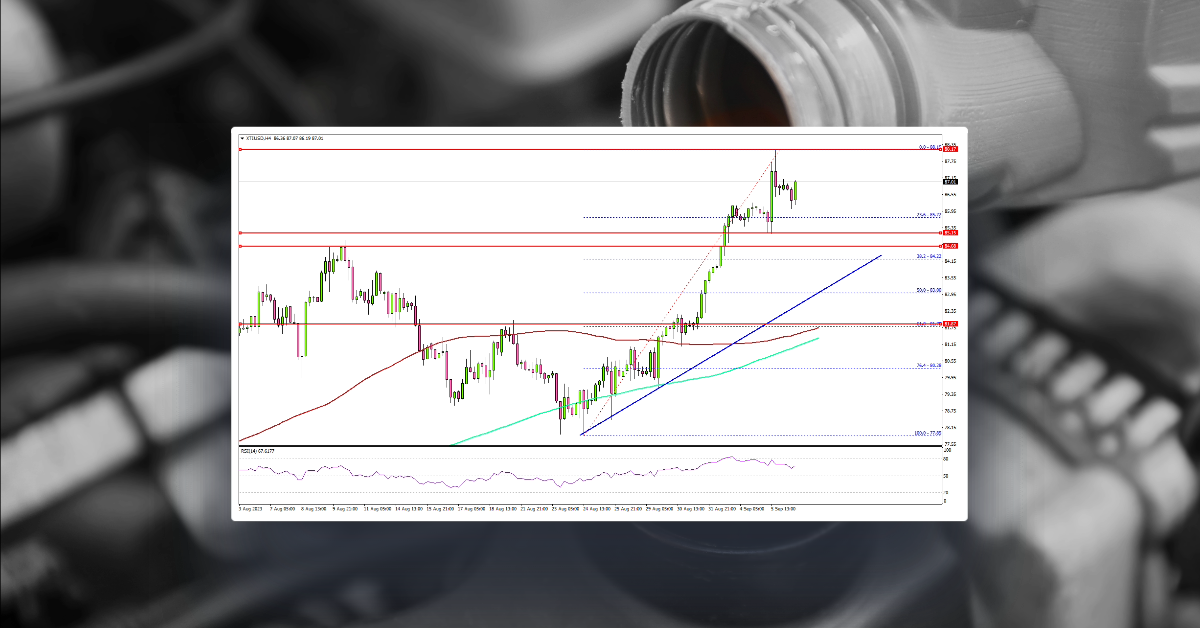The height and width of the screenshot is (628, 1200).
Task: Select the tallest candlestick wick near the 88.10 peak
Action: point(776,158)
